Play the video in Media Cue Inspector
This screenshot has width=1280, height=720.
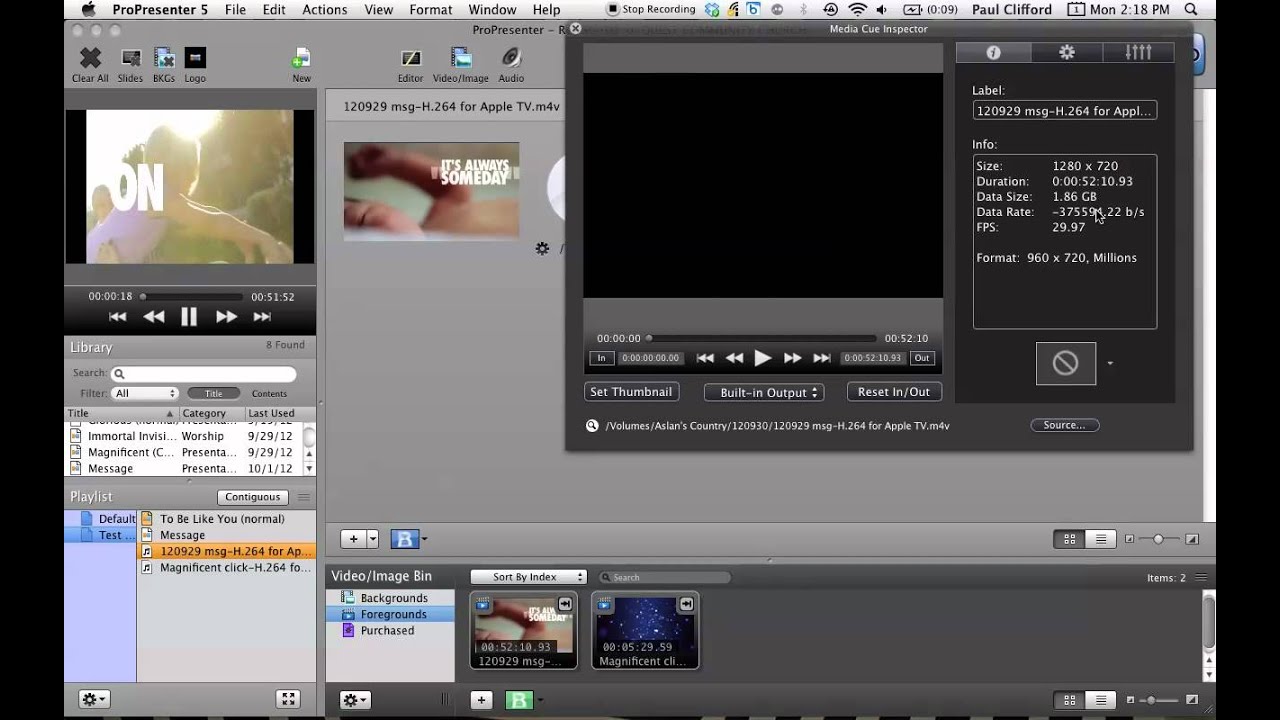763,358
